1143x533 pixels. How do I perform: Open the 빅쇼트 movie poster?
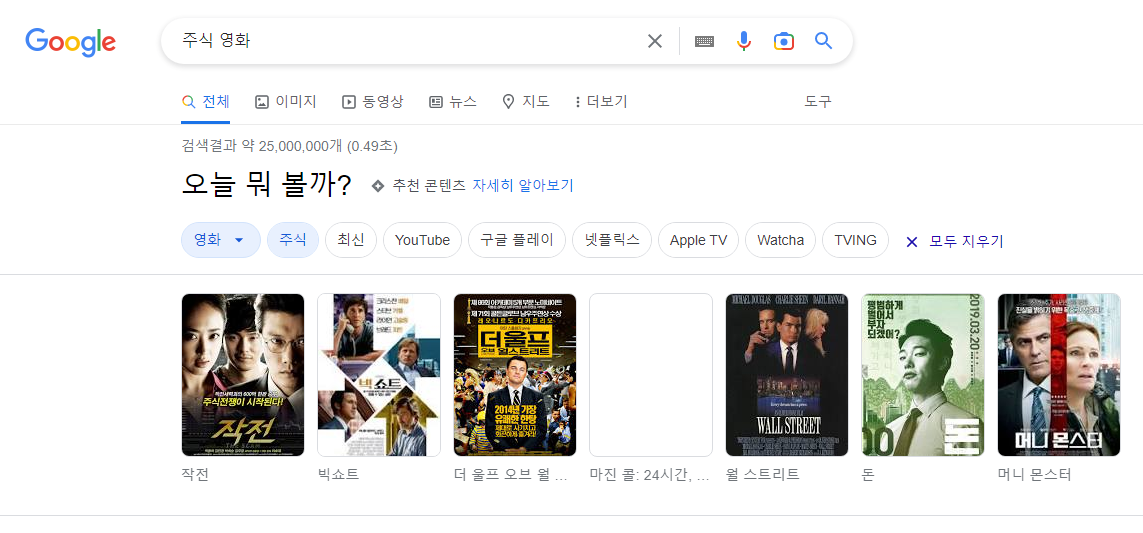tap(379, 375)
